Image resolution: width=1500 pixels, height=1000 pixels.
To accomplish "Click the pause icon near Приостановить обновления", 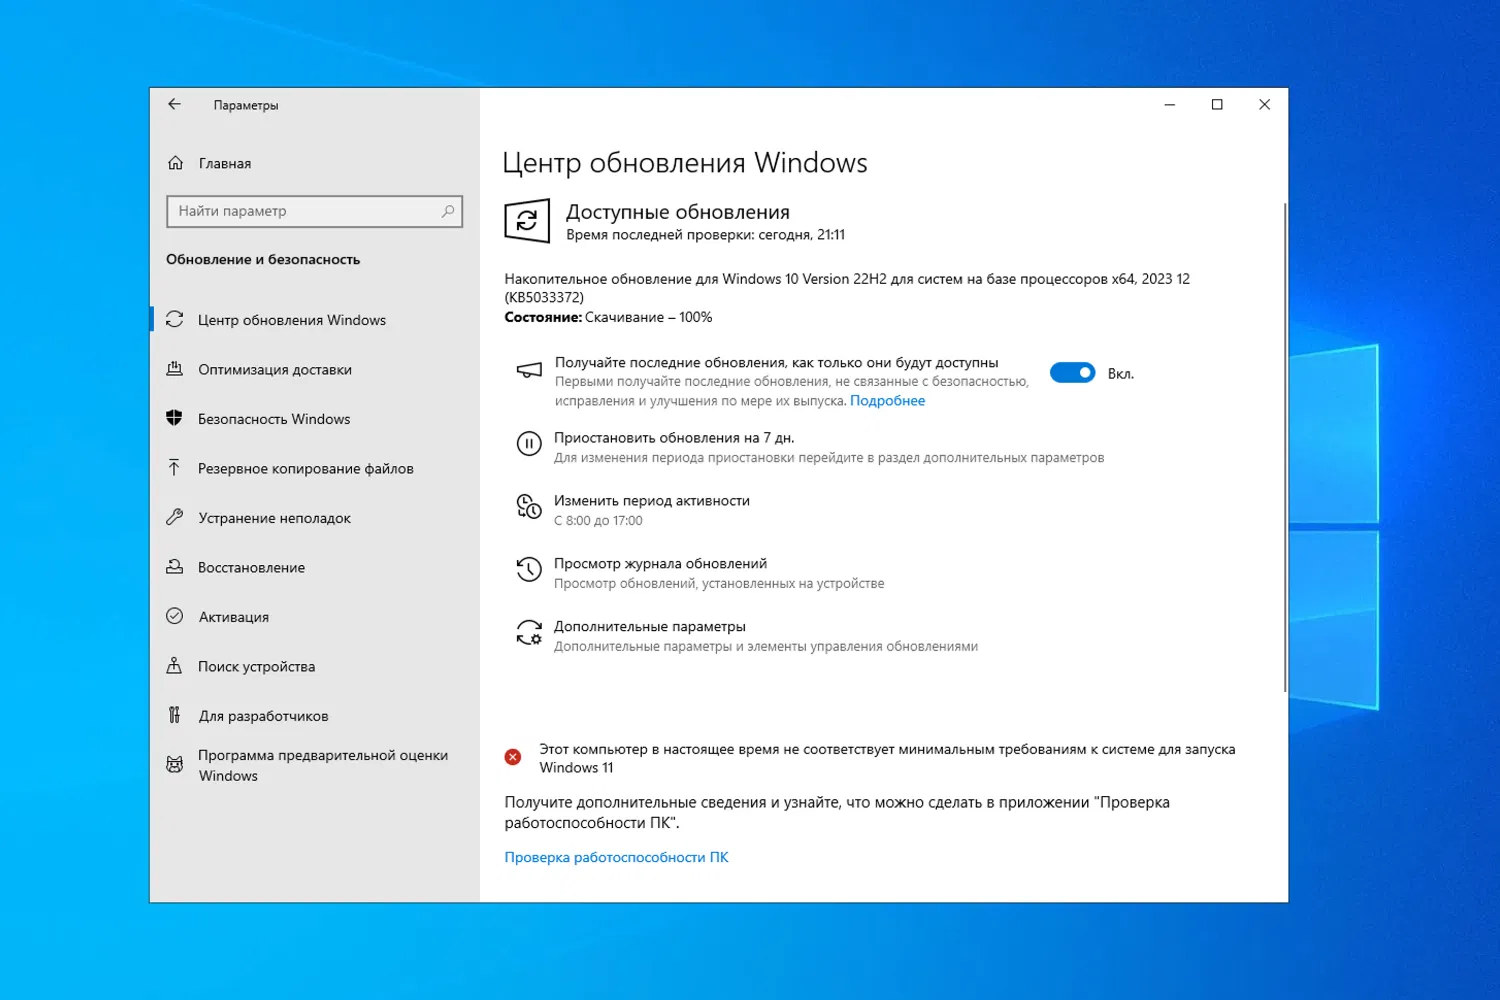I will (x=528, y=444).
